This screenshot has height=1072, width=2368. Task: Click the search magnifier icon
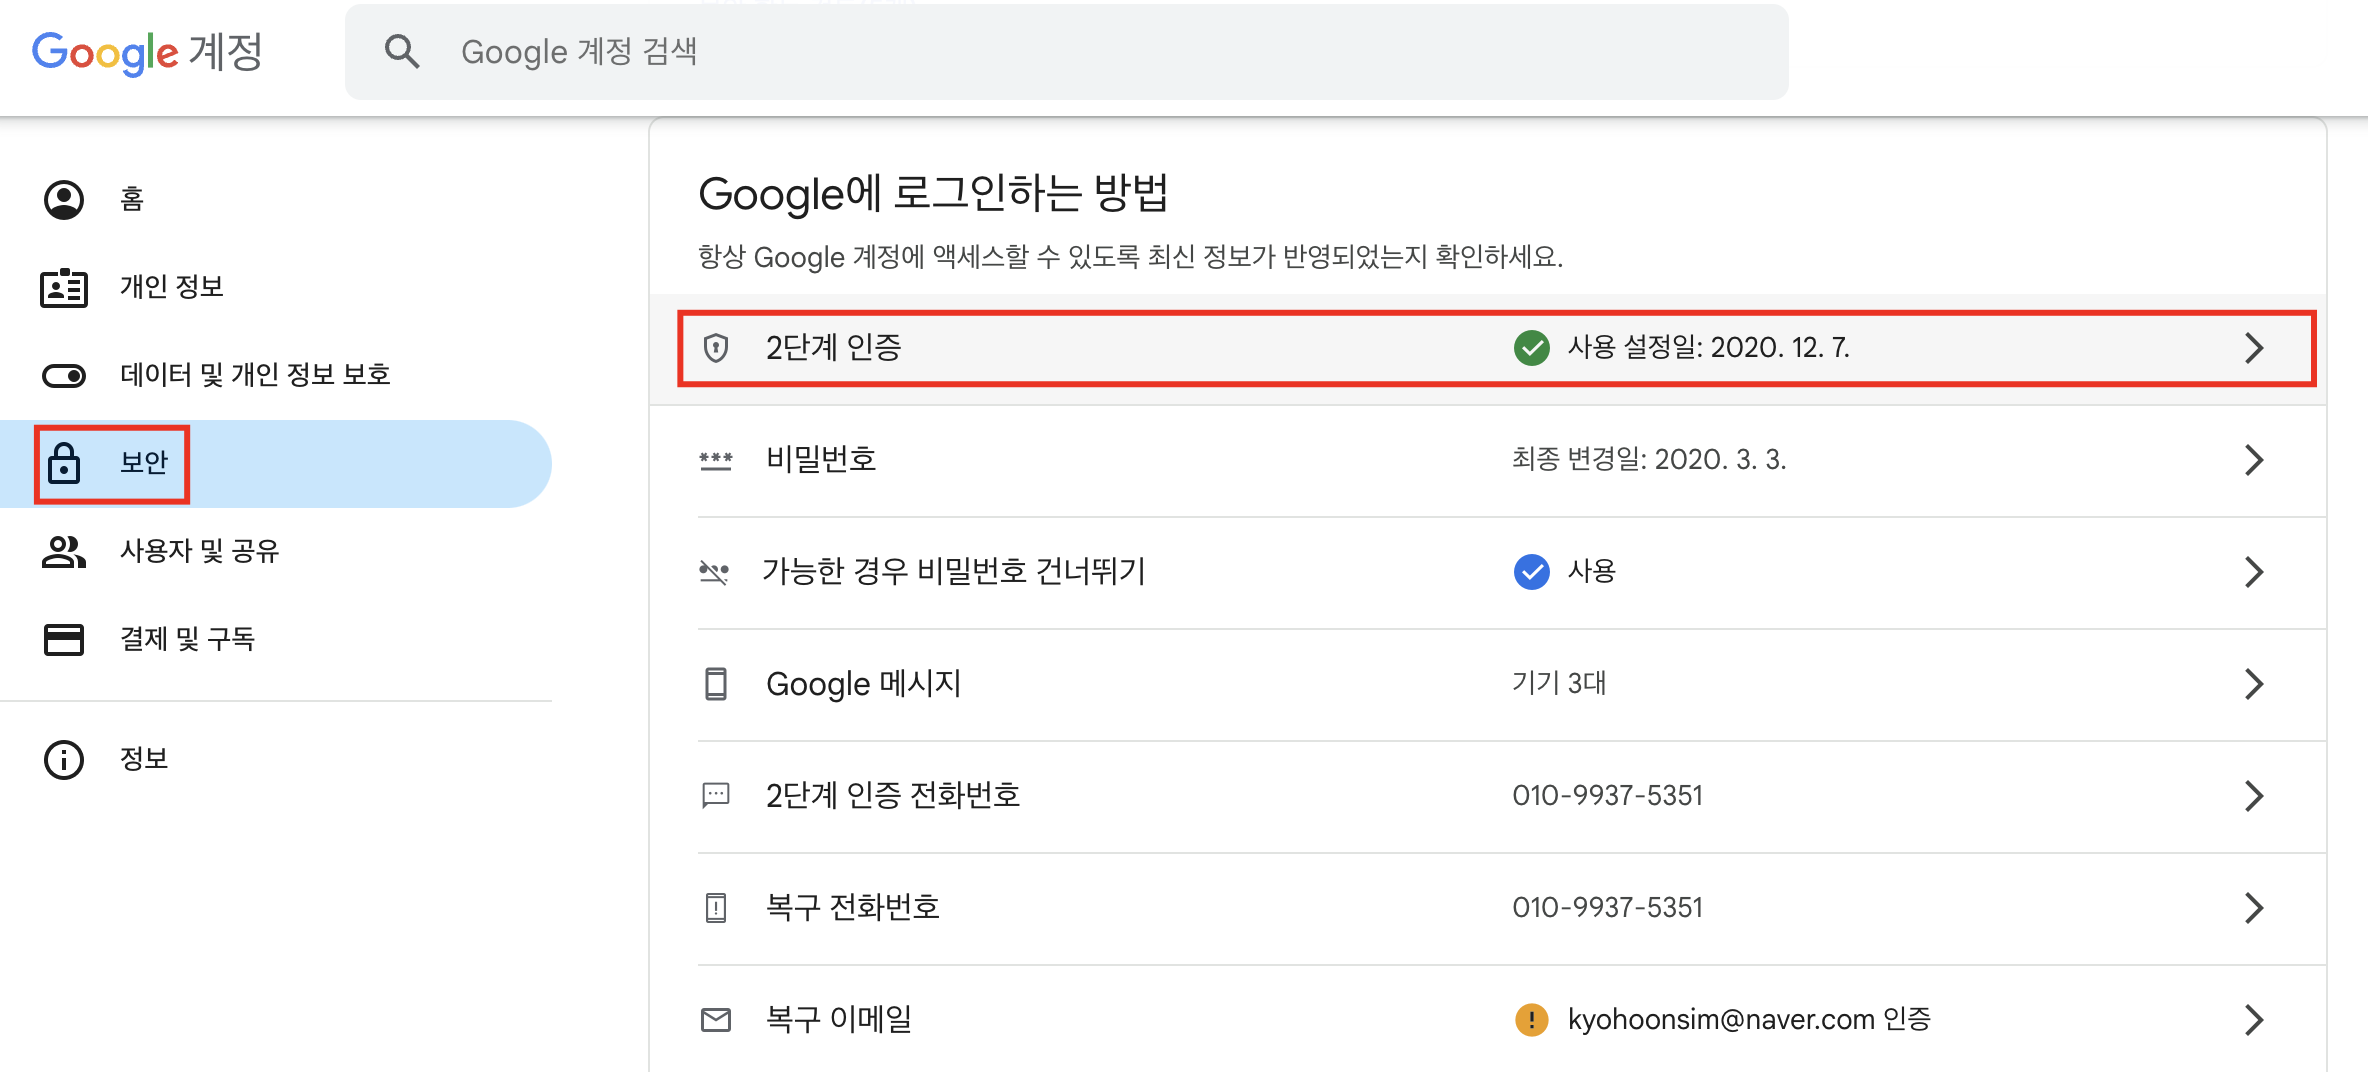(402, 51)
